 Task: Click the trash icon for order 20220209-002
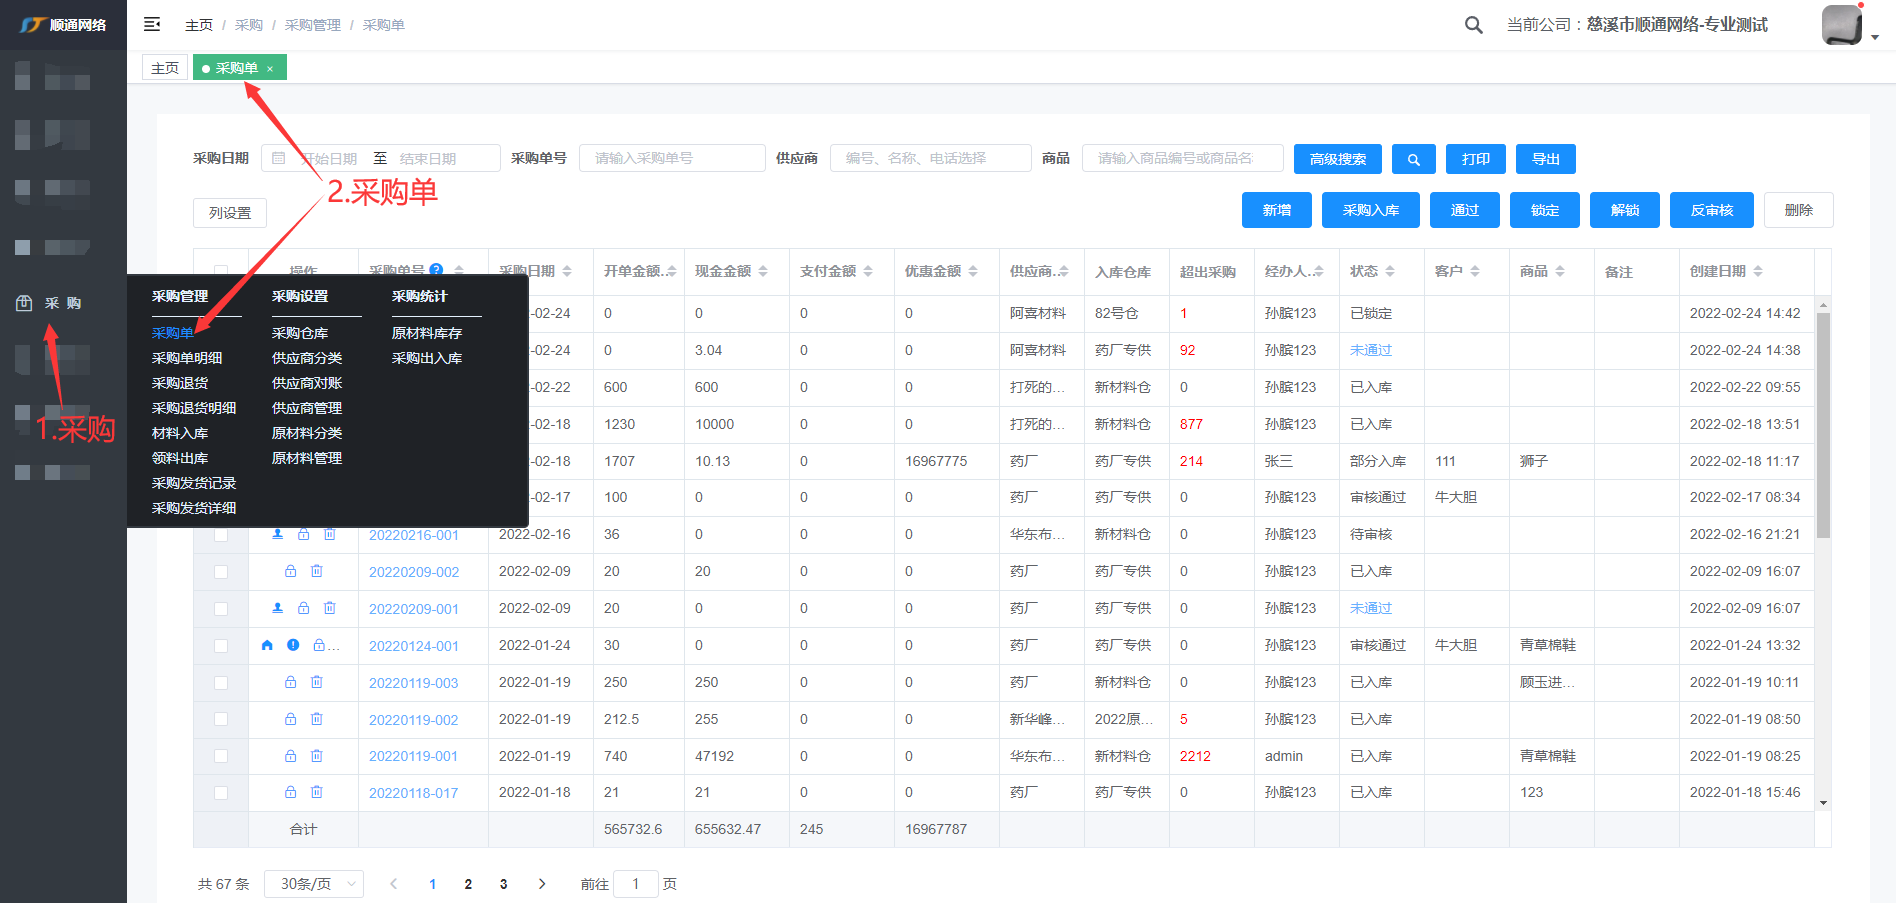(x=317, y=571)
